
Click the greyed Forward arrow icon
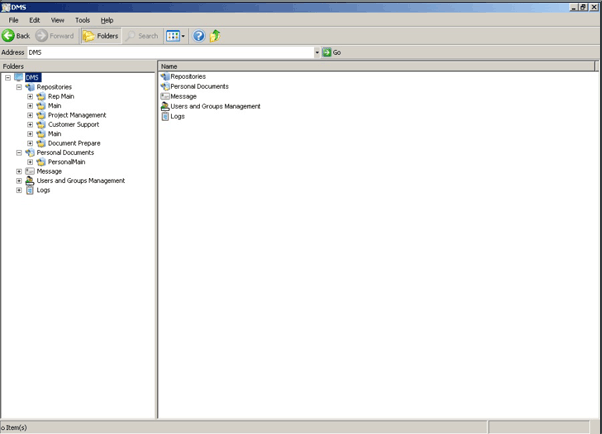click(x=41, y=36)
